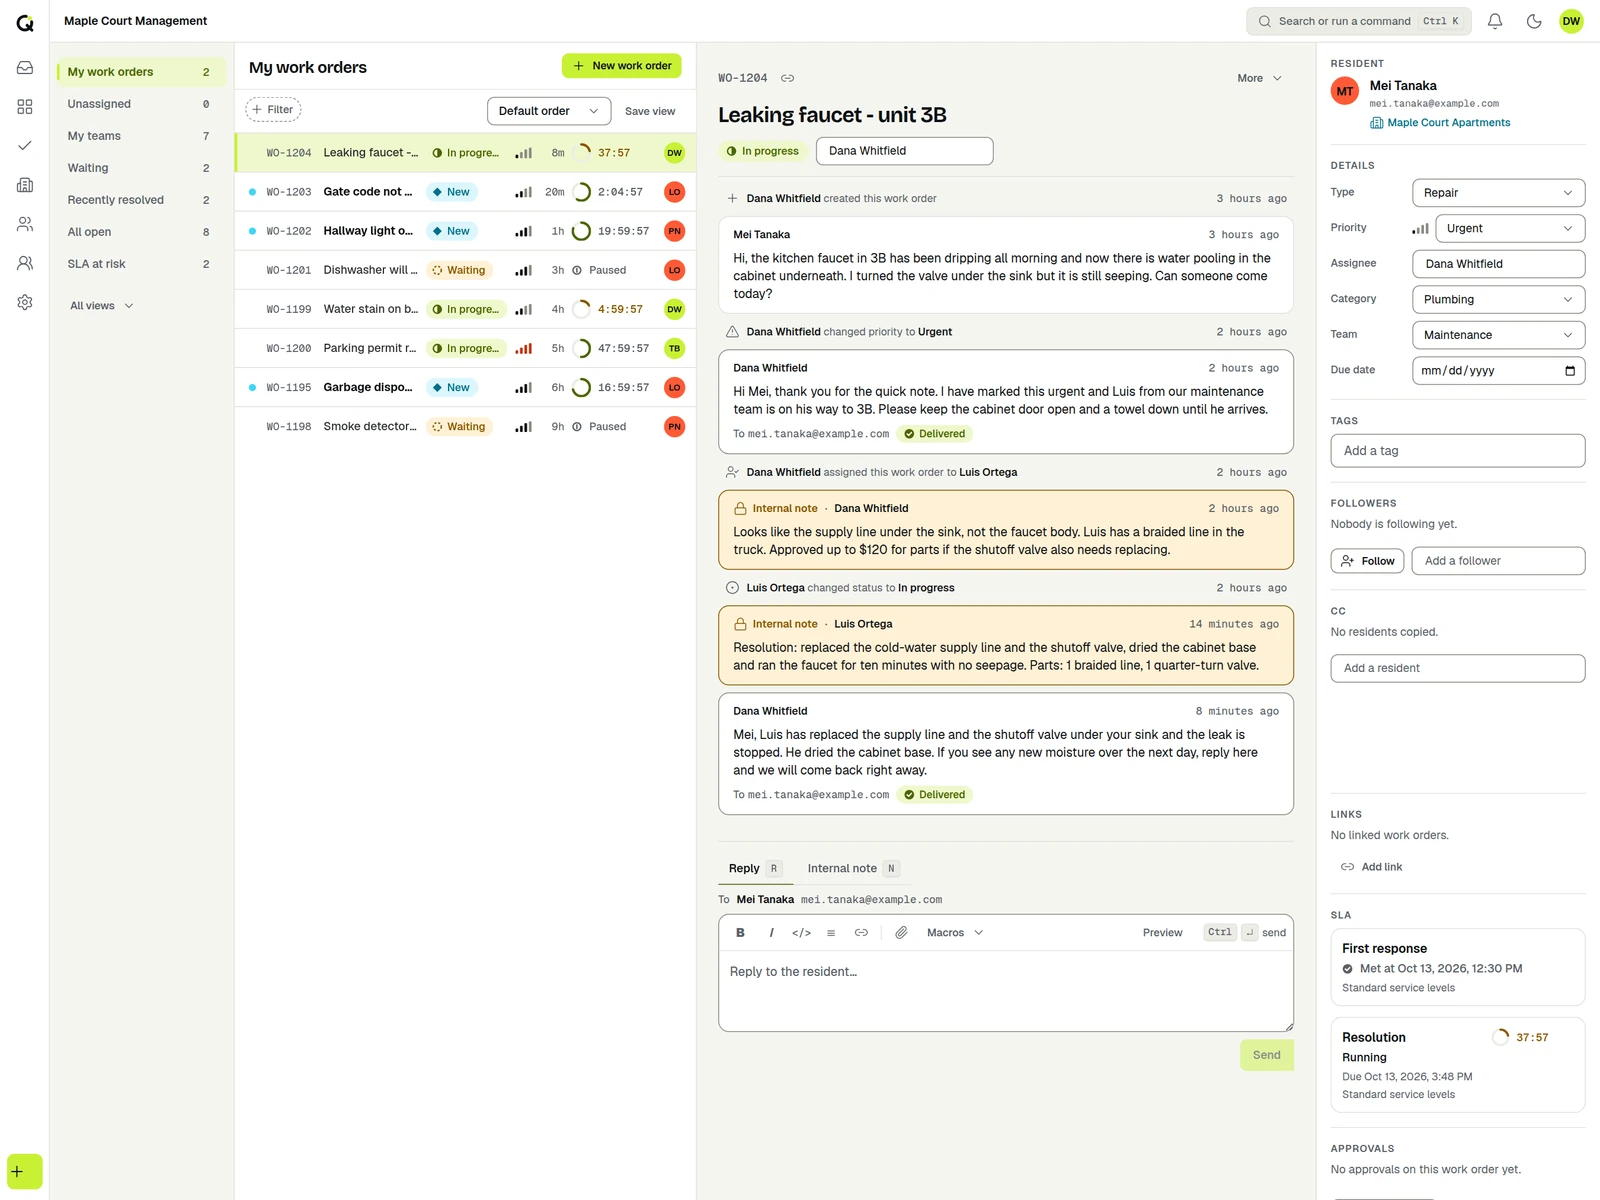Screen dimensions: 1600x1200
Task: Click the Filter button
Action: [x=273, y=110]
